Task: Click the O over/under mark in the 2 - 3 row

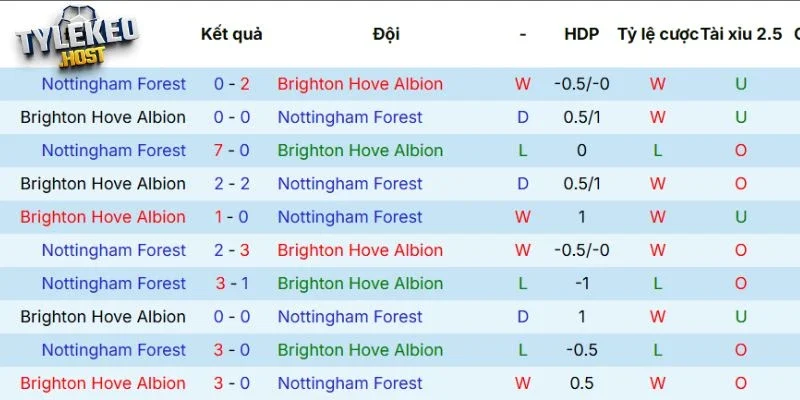Action: point(741,250)
